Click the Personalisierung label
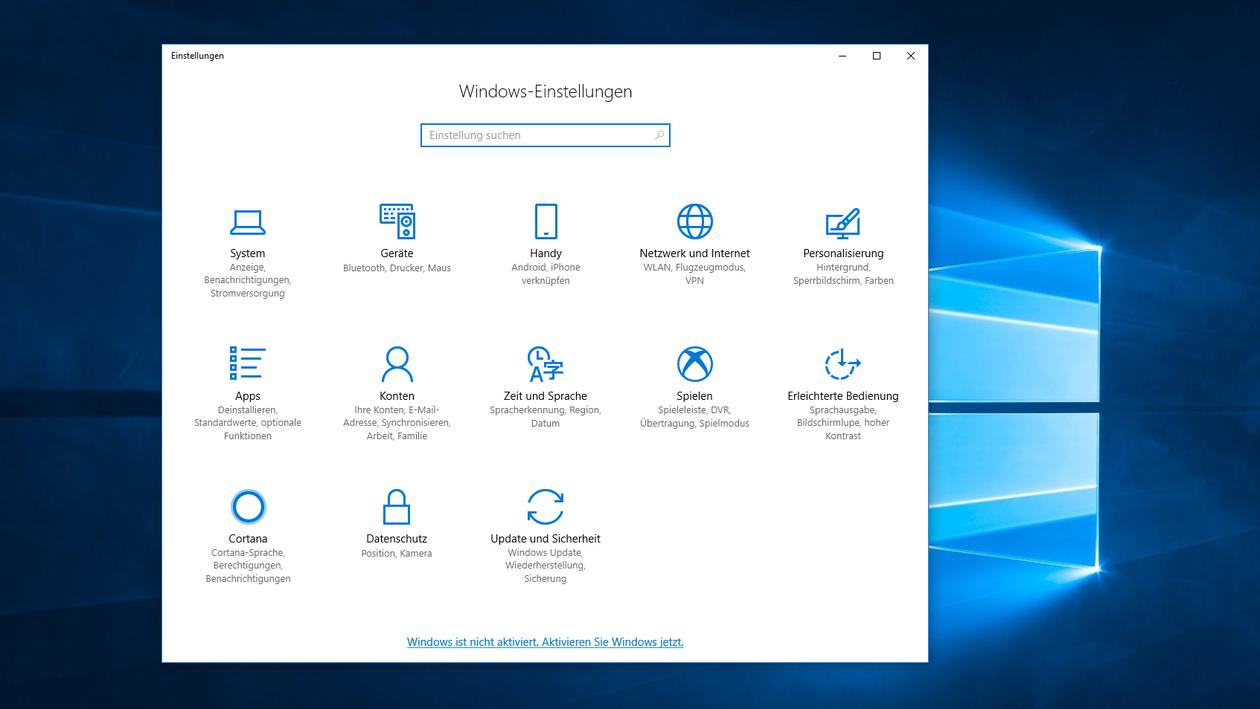Viewport: 1260px width, 709px height. click(x=843, y=253)
